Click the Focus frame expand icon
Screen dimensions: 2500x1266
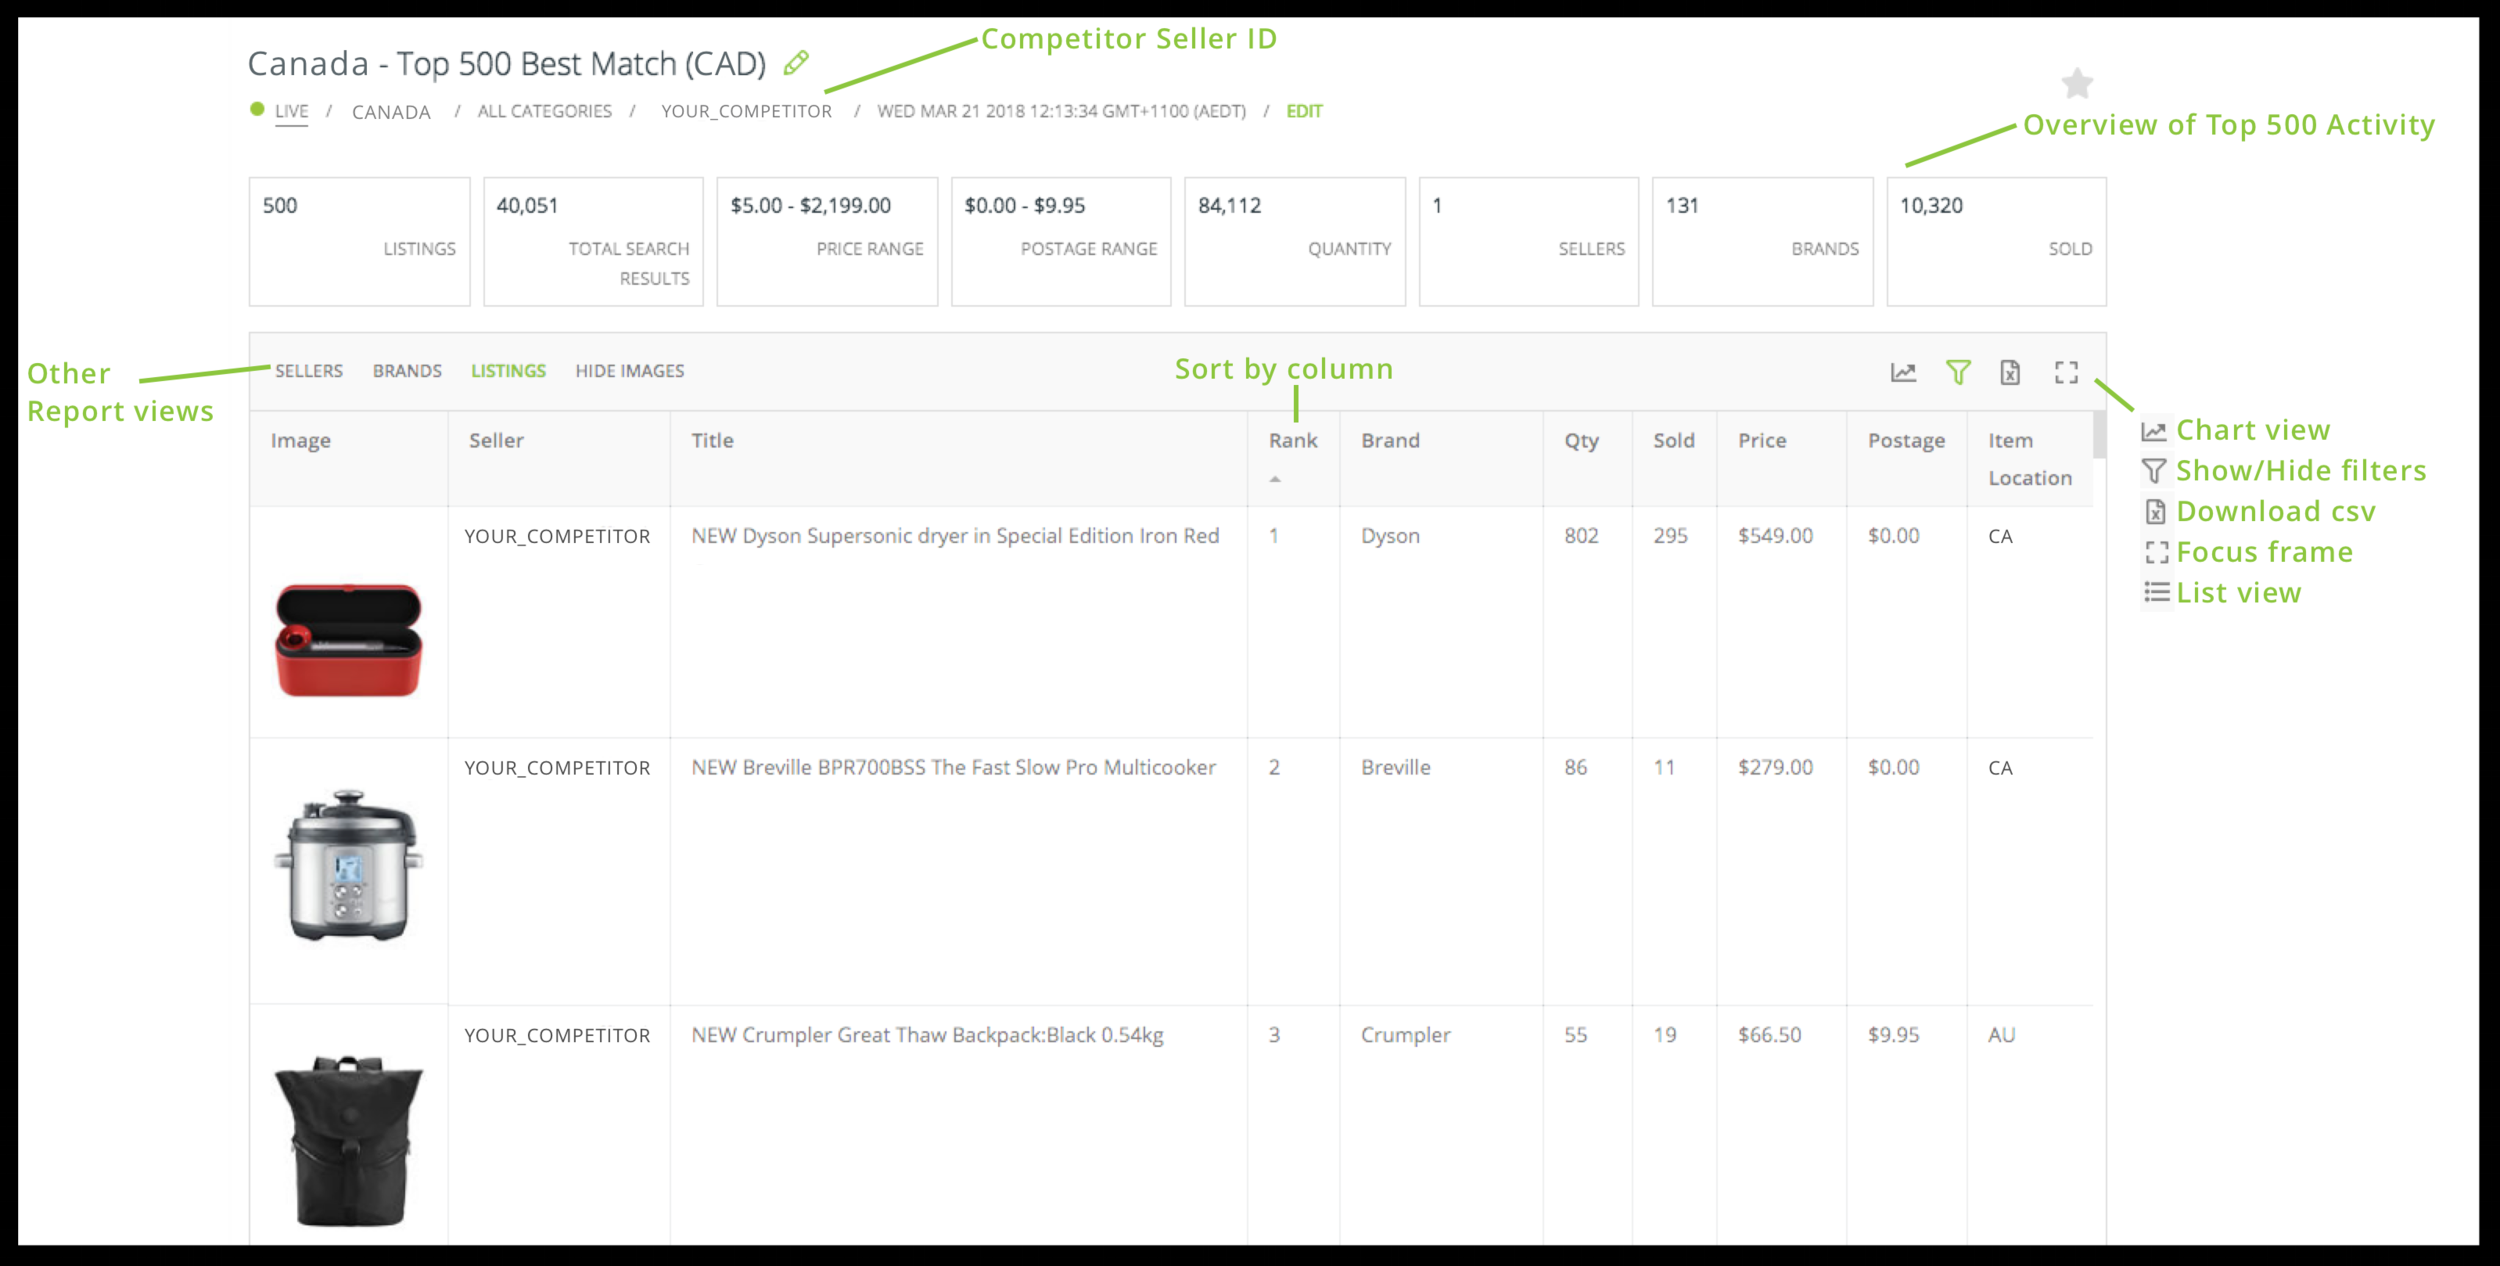pos(2066,373)
